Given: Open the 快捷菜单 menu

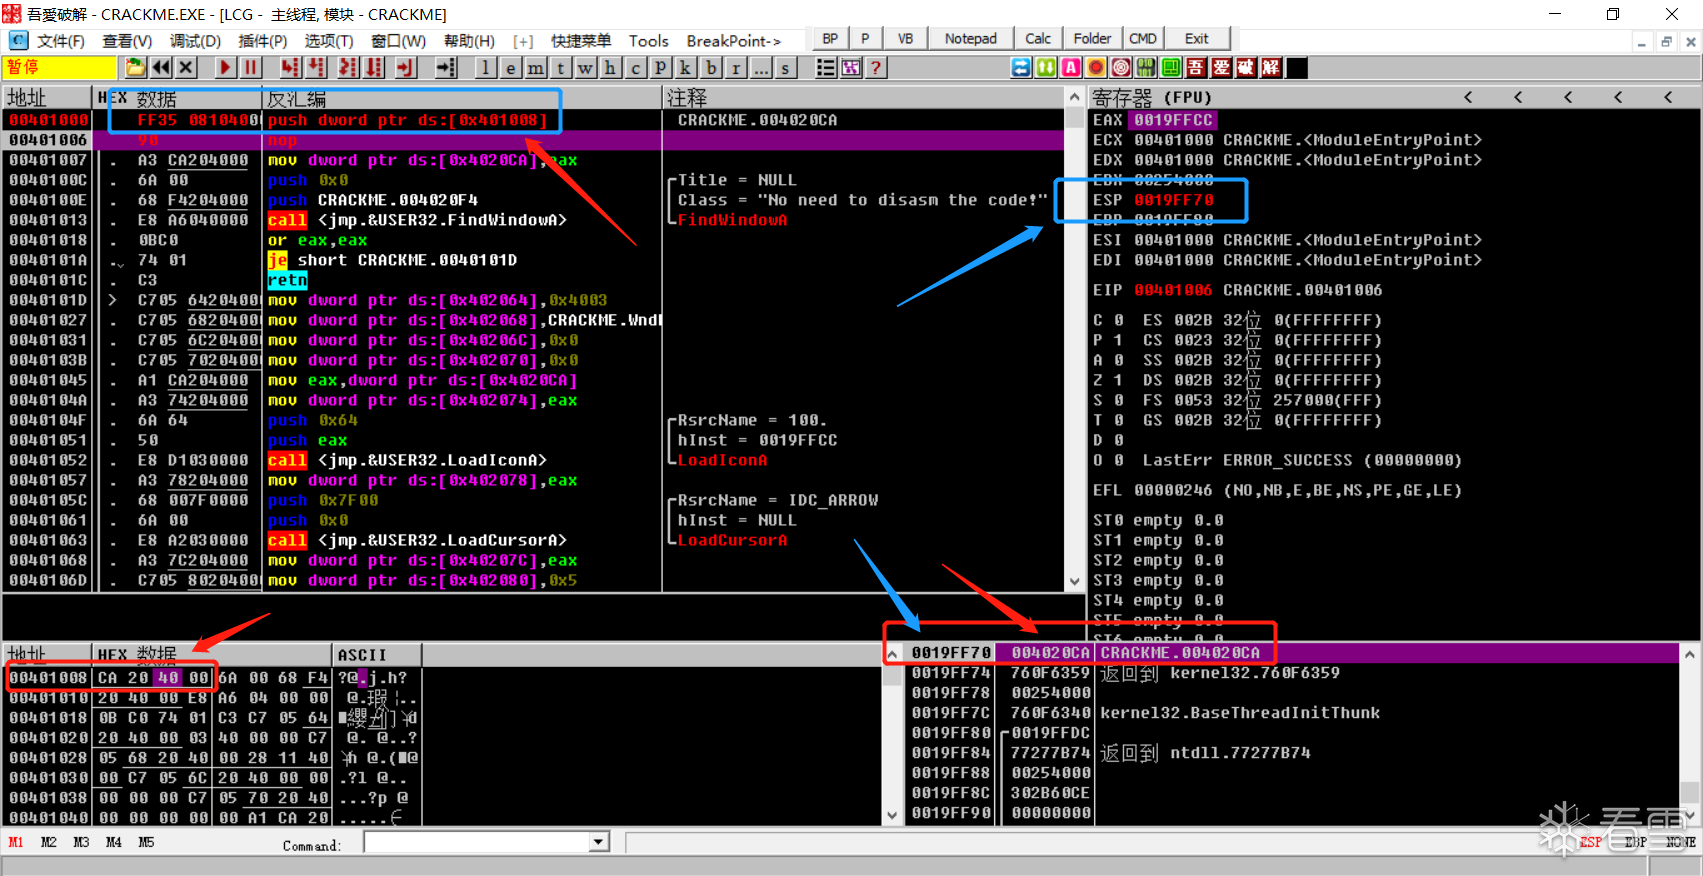Looking at the screenshot, I should pos(581,41).
